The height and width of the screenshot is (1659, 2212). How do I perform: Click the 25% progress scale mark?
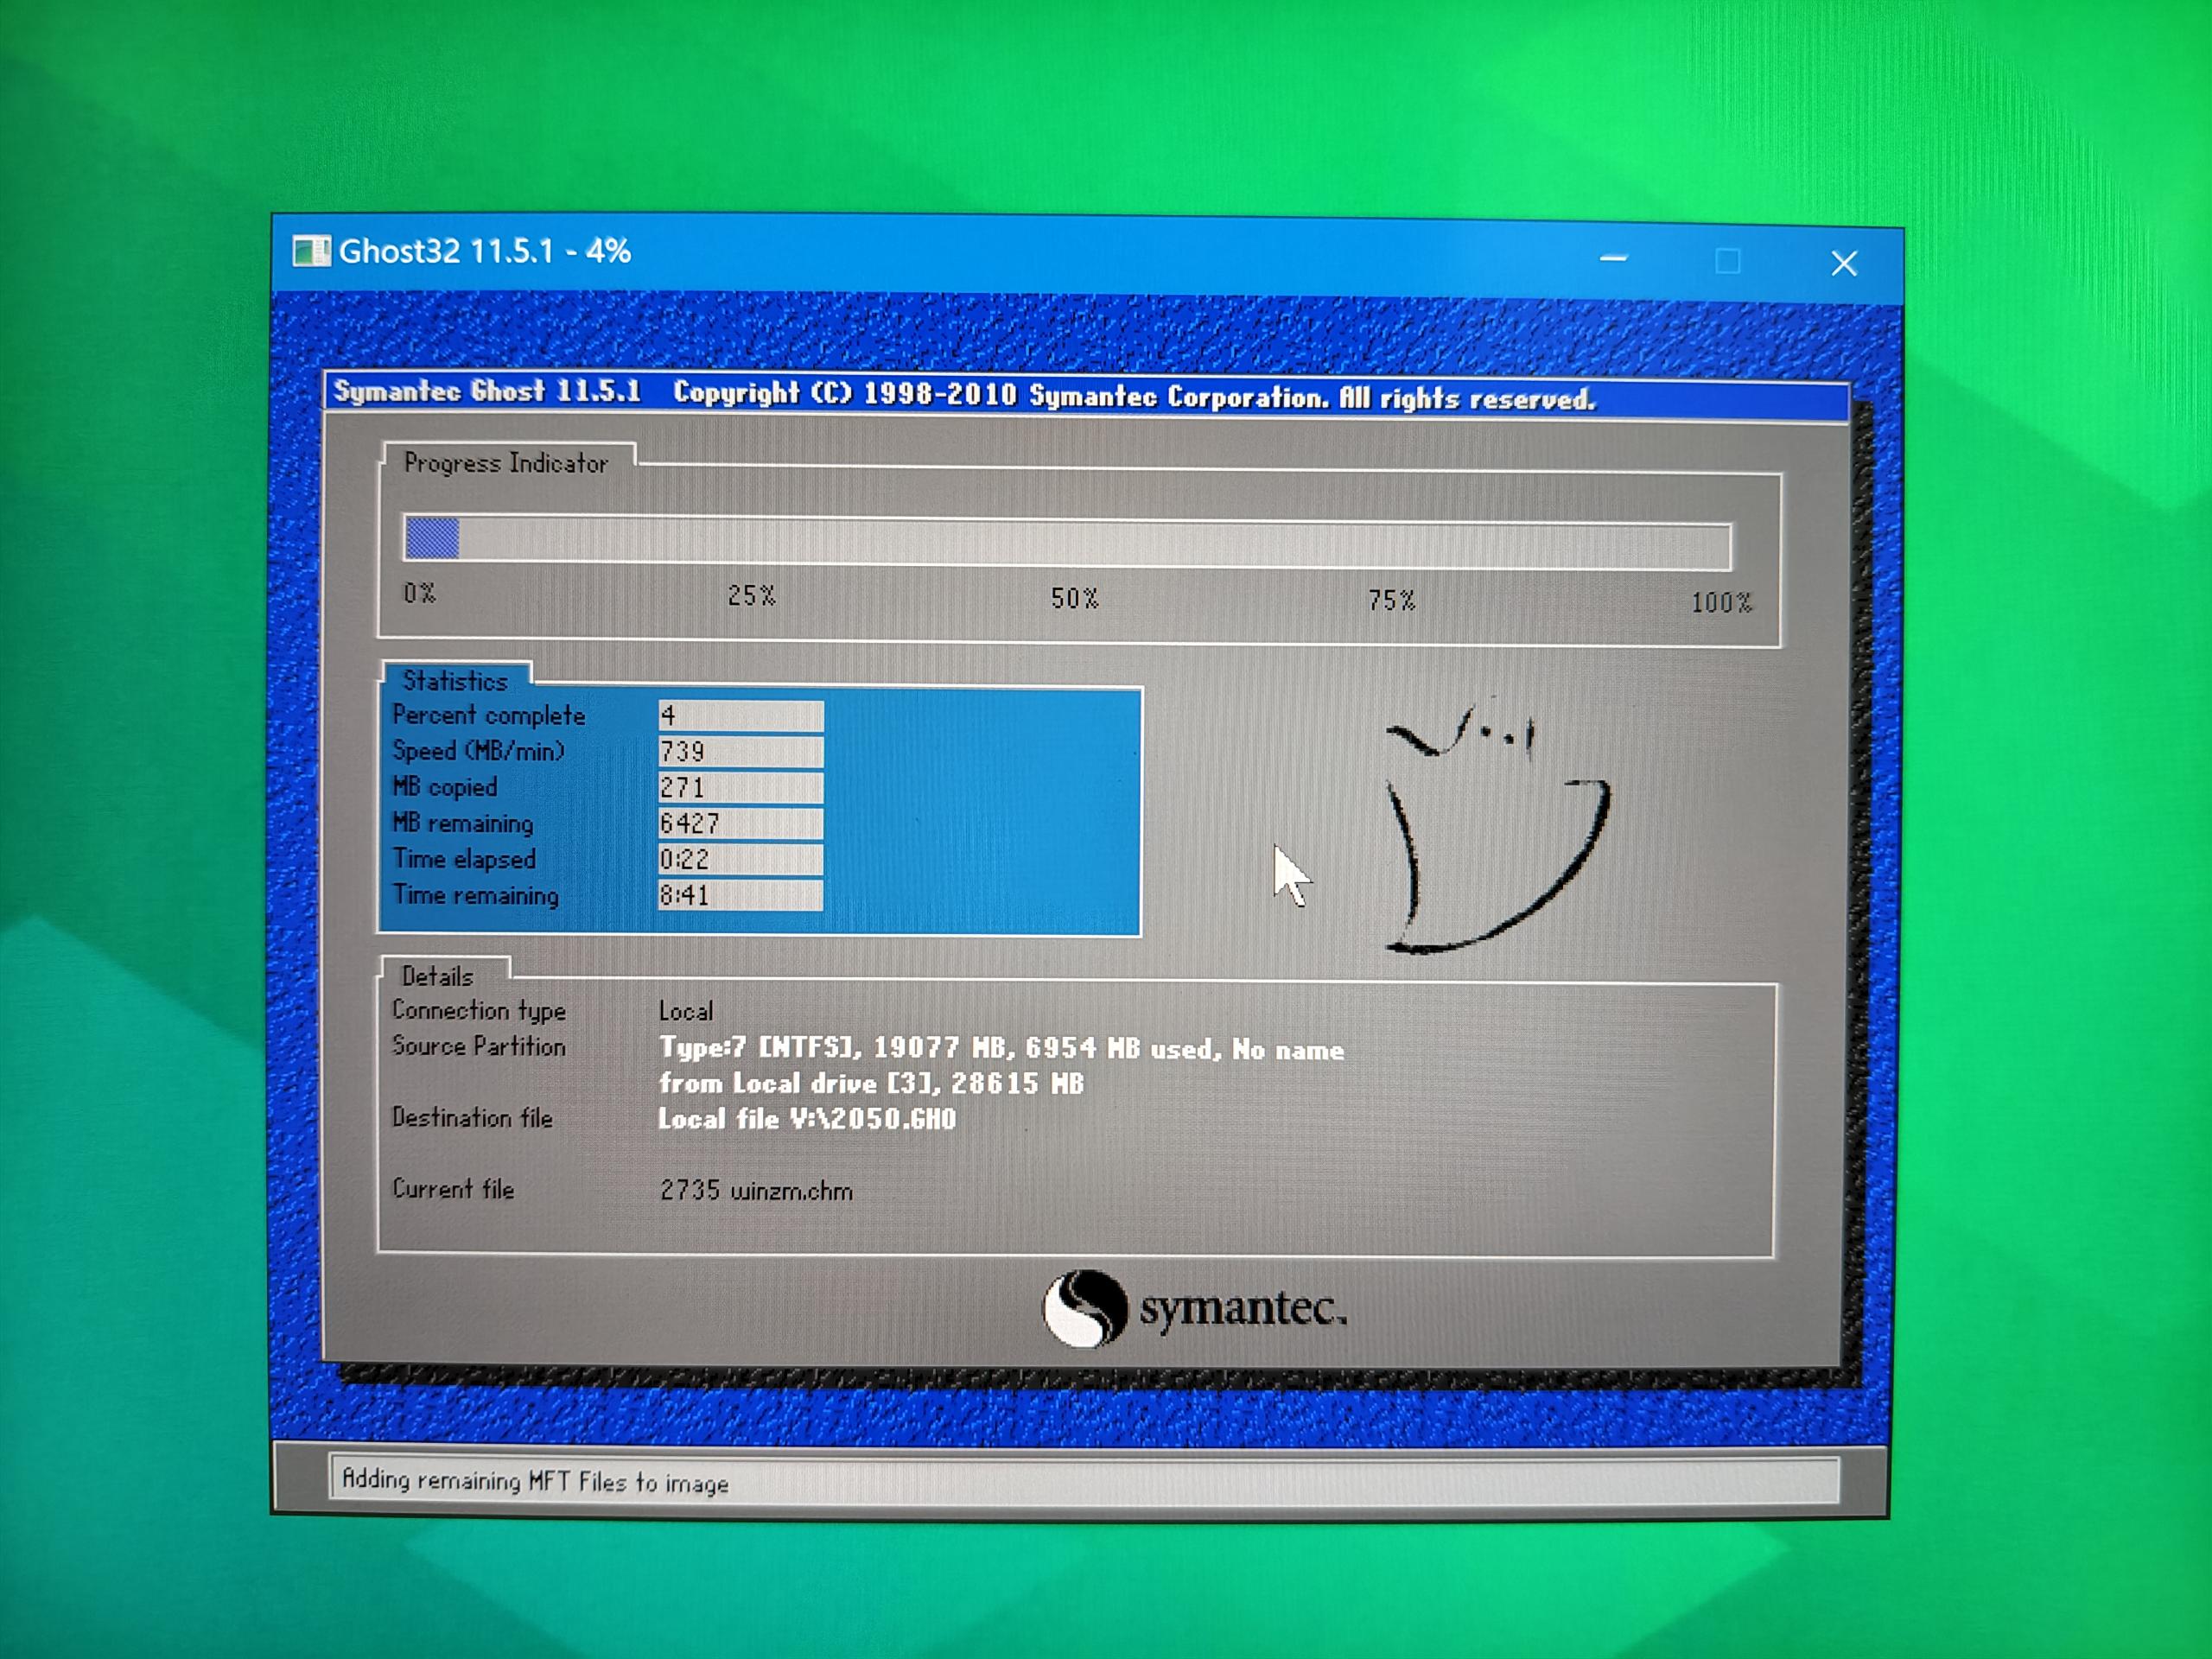point(752,596)
